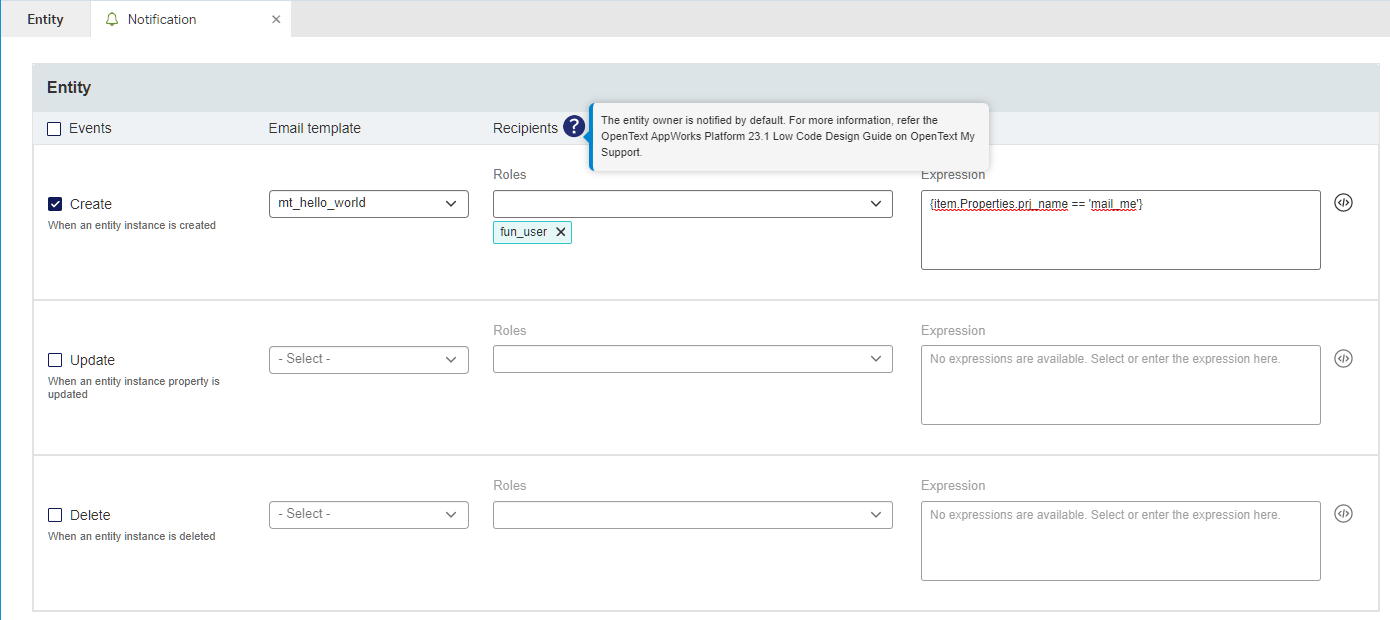Expand the Roles dropdown for Delete event
Image resolution: width=1390 pixels, height=620 pixels.
click(x=692, y=514)
